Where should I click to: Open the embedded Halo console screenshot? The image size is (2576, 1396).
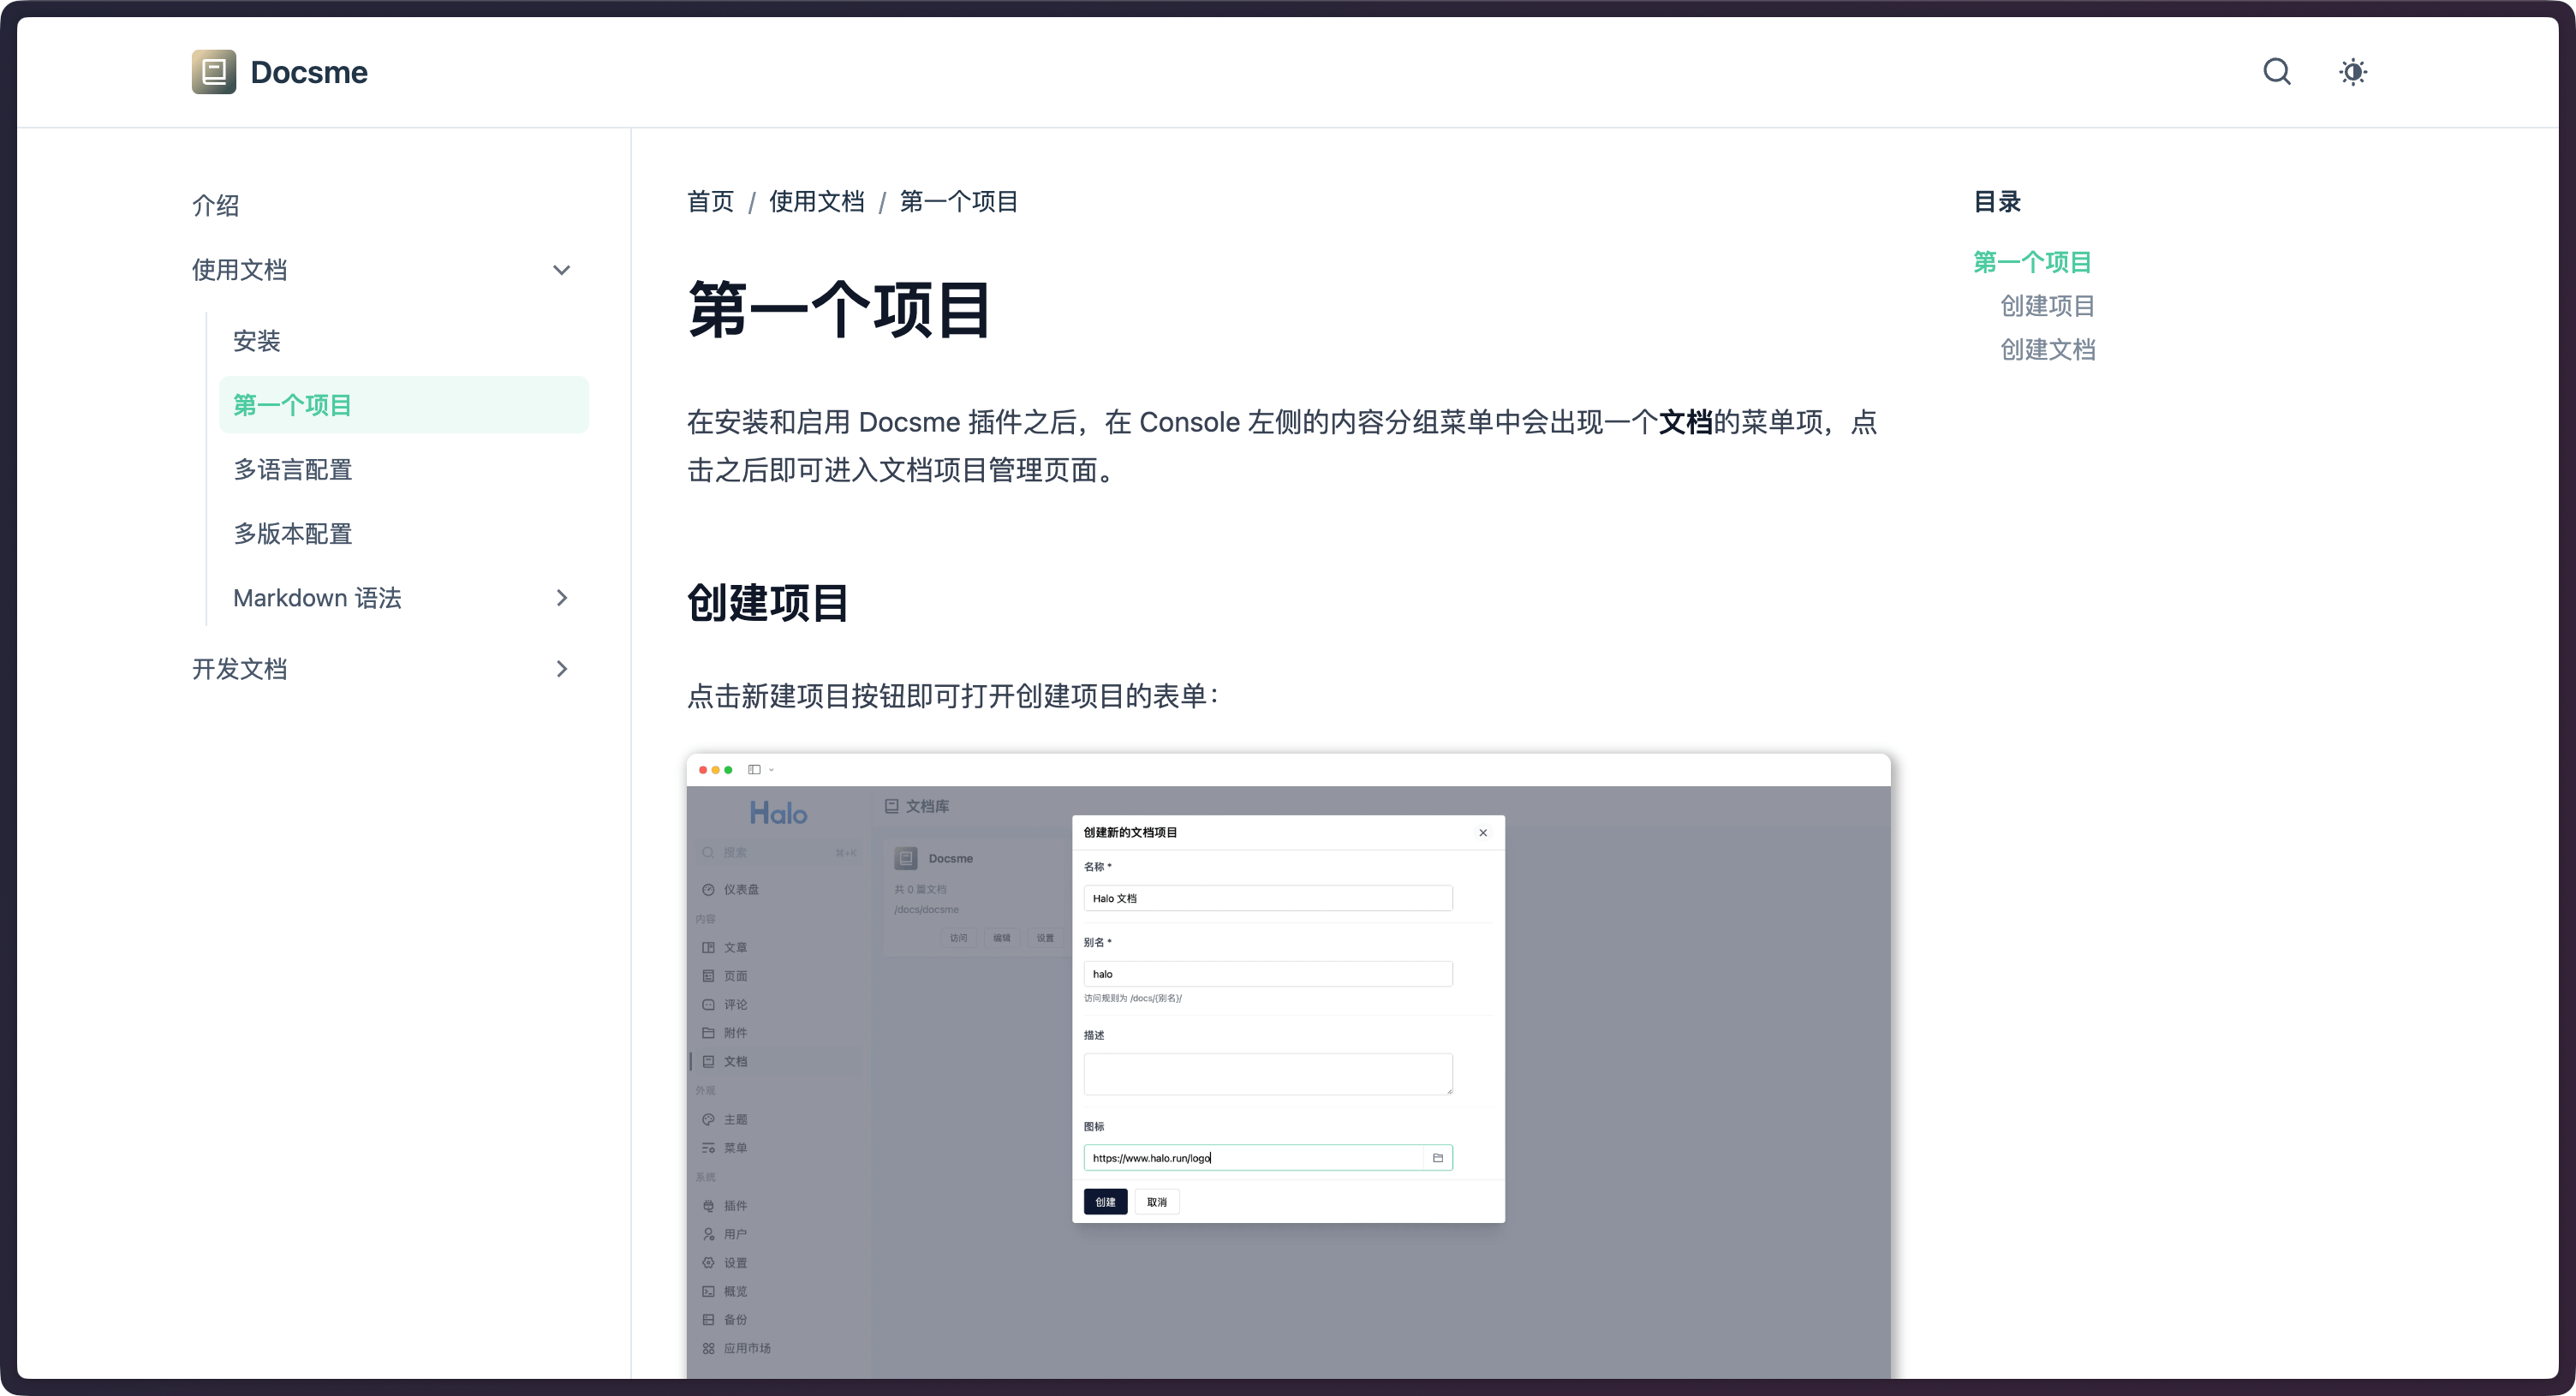click(x=1288, y=1065)
